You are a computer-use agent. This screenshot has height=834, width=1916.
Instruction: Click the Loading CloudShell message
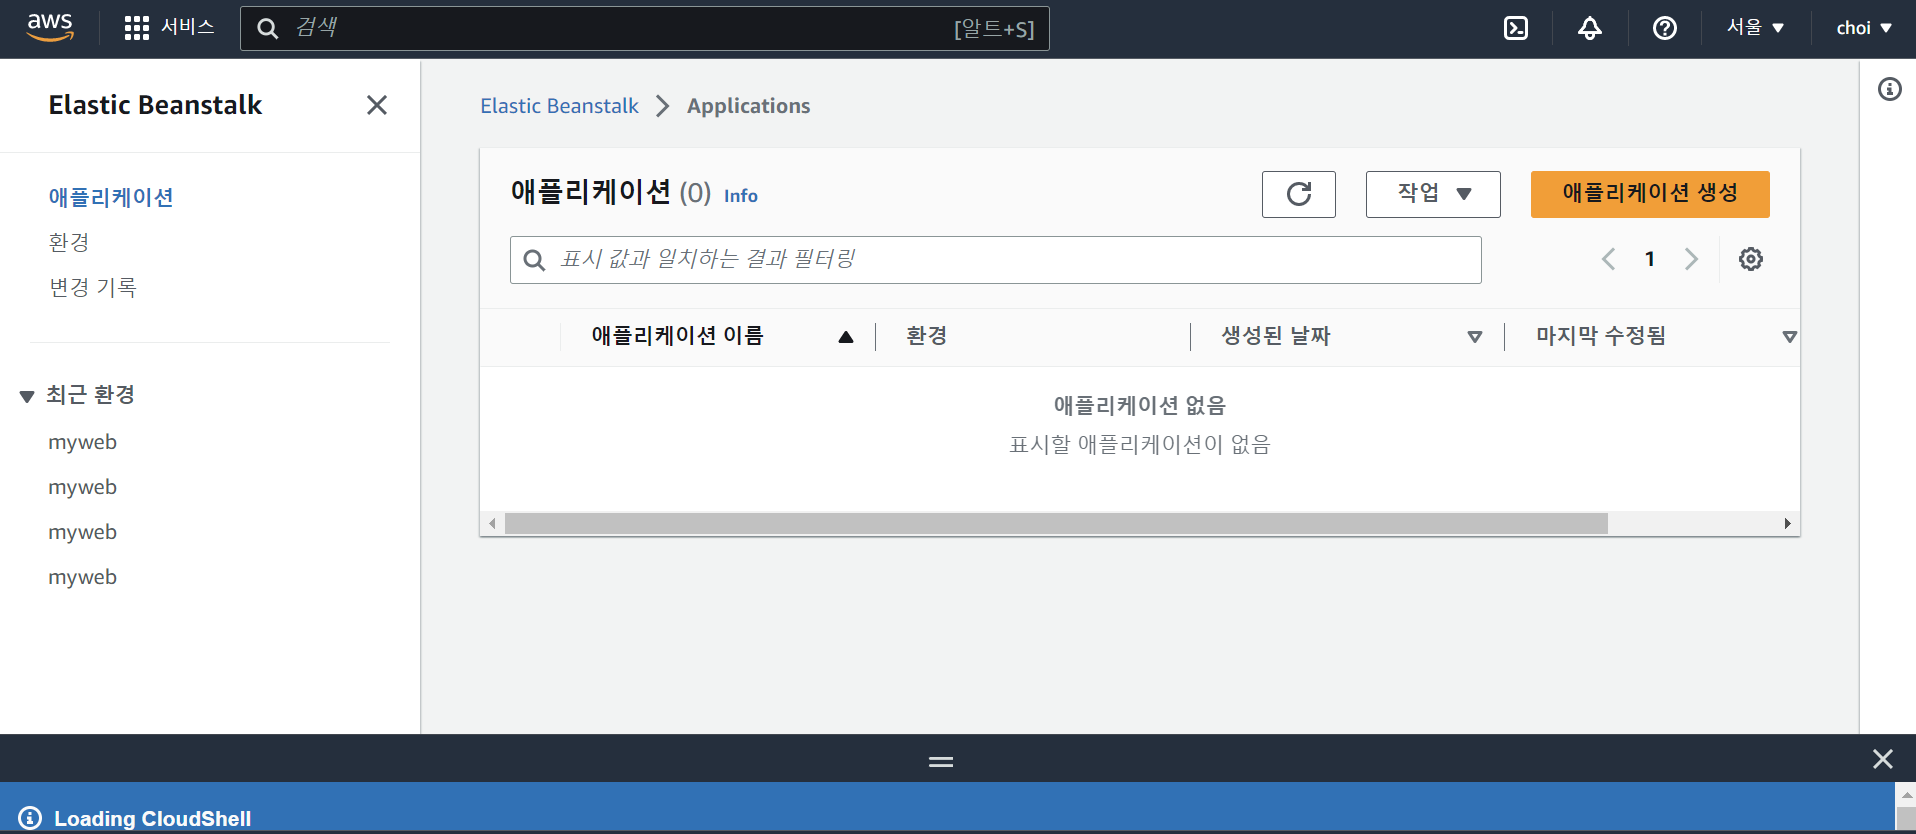(152, 818)
